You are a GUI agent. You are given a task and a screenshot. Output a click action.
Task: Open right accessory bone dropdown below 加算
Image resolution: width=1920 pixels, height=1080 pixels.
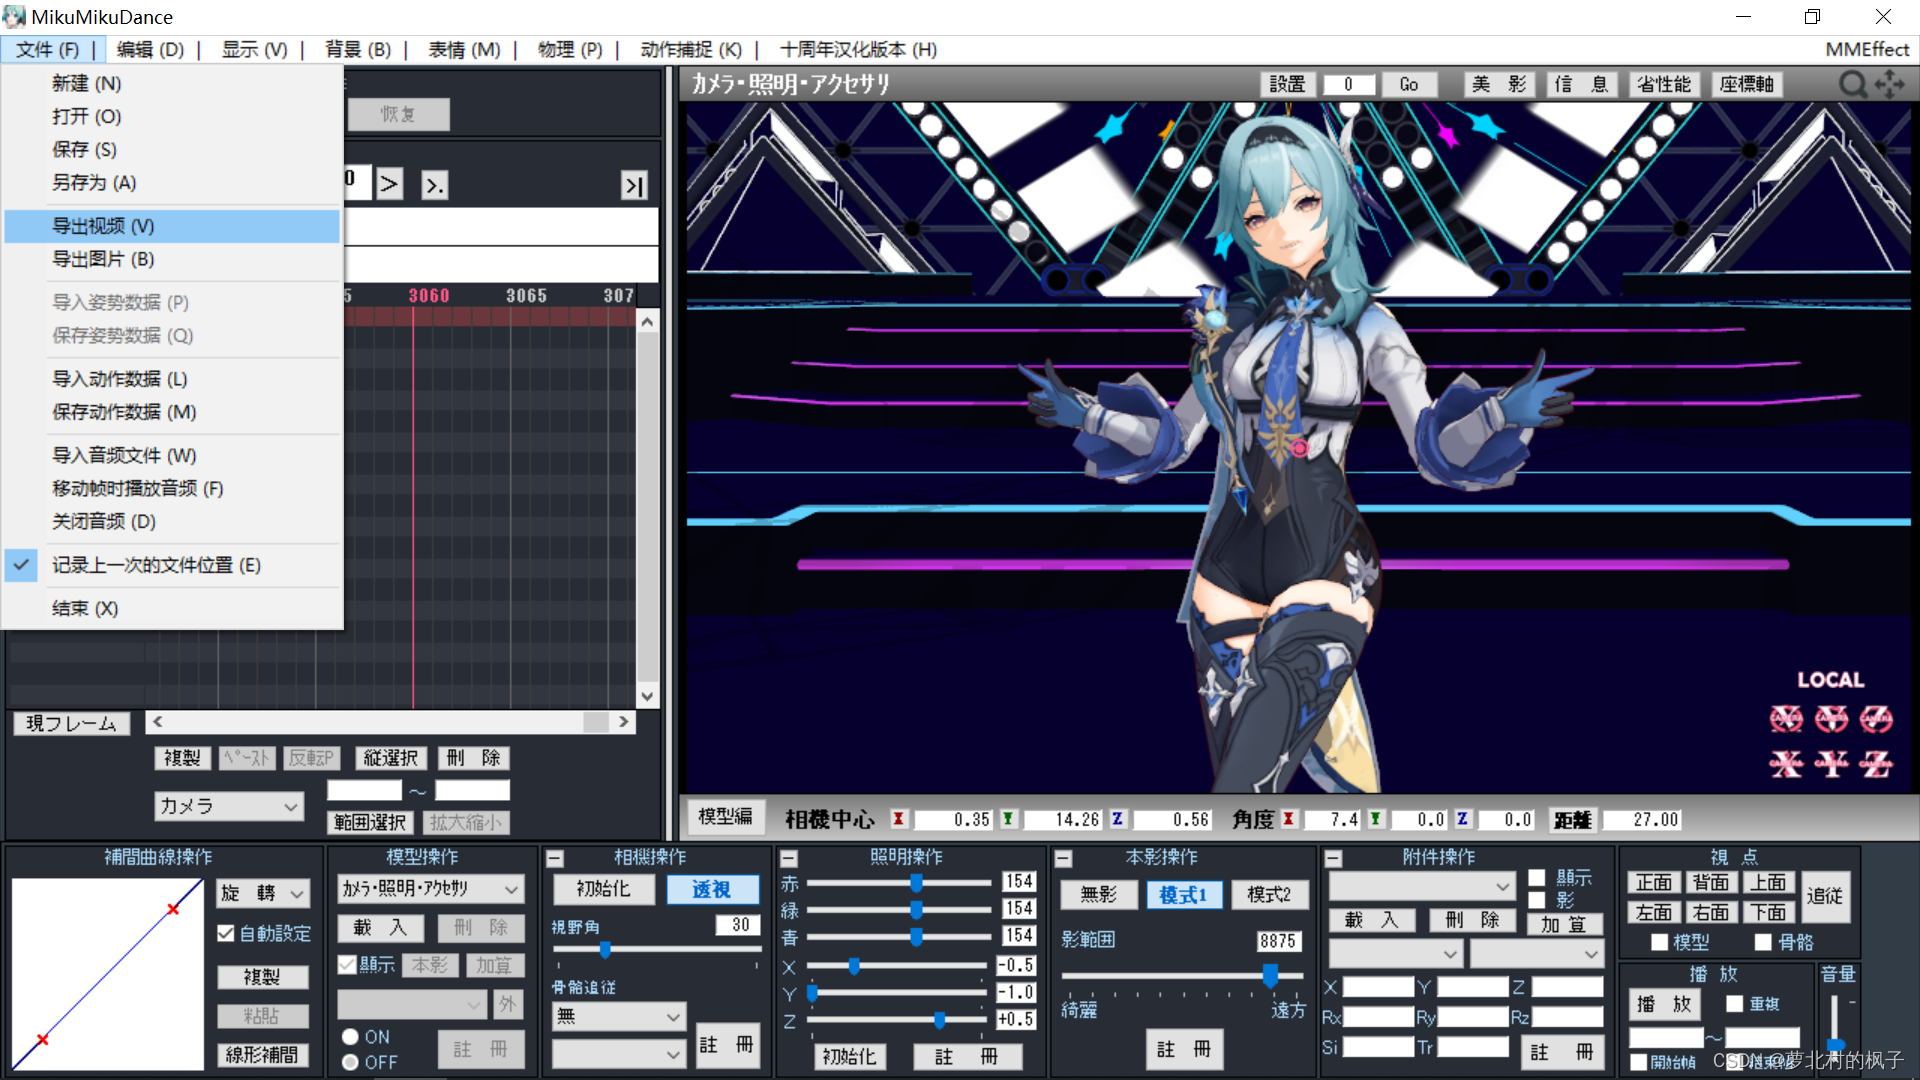tap(1537, 954)
